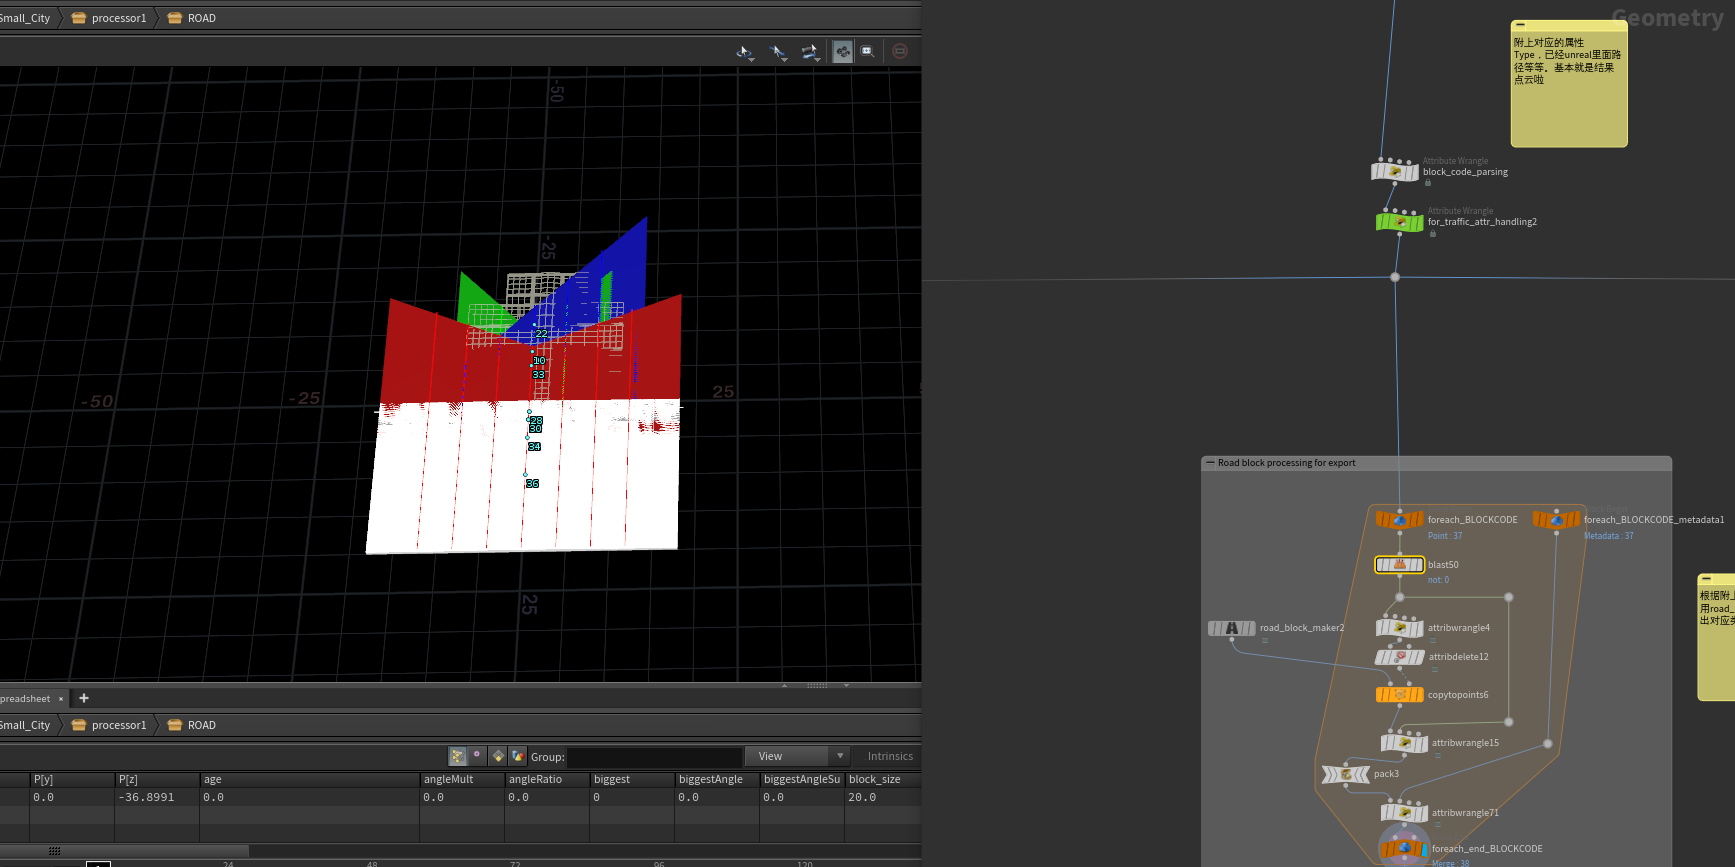The width and height of the screenshot is (1735, 867).
Task: Add a new pane tab with plus
Action: point(84,698)
